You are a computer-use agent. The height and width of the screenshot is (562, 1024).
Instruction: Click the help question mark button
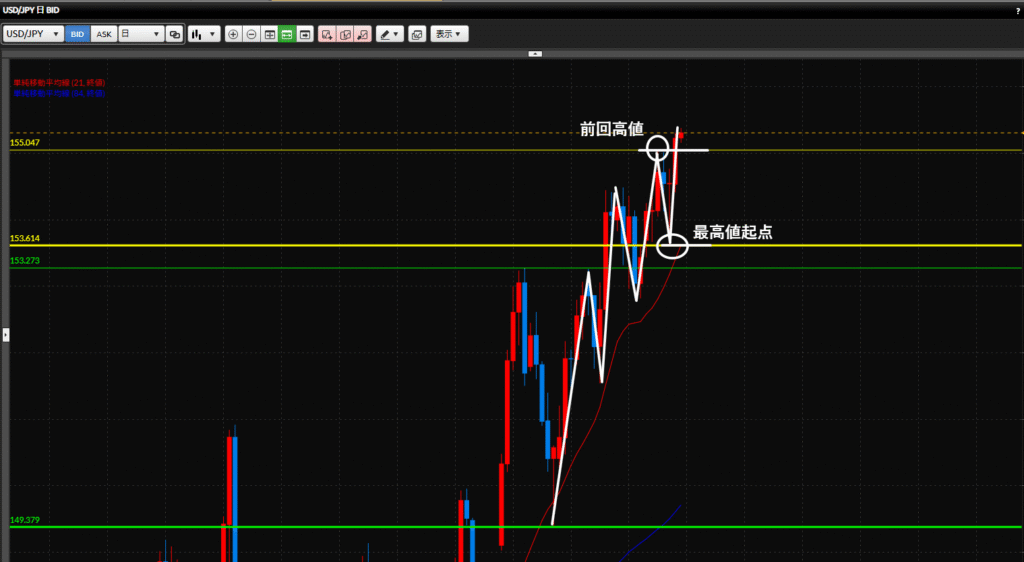(x=1016, y=10)
